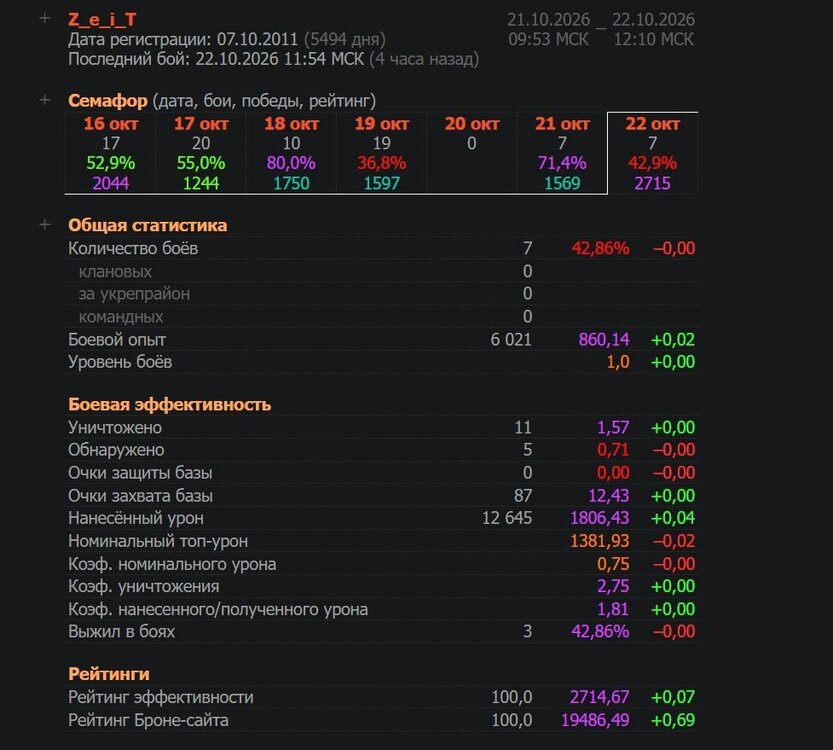Click rating 2044 under 16 окт

110,183
